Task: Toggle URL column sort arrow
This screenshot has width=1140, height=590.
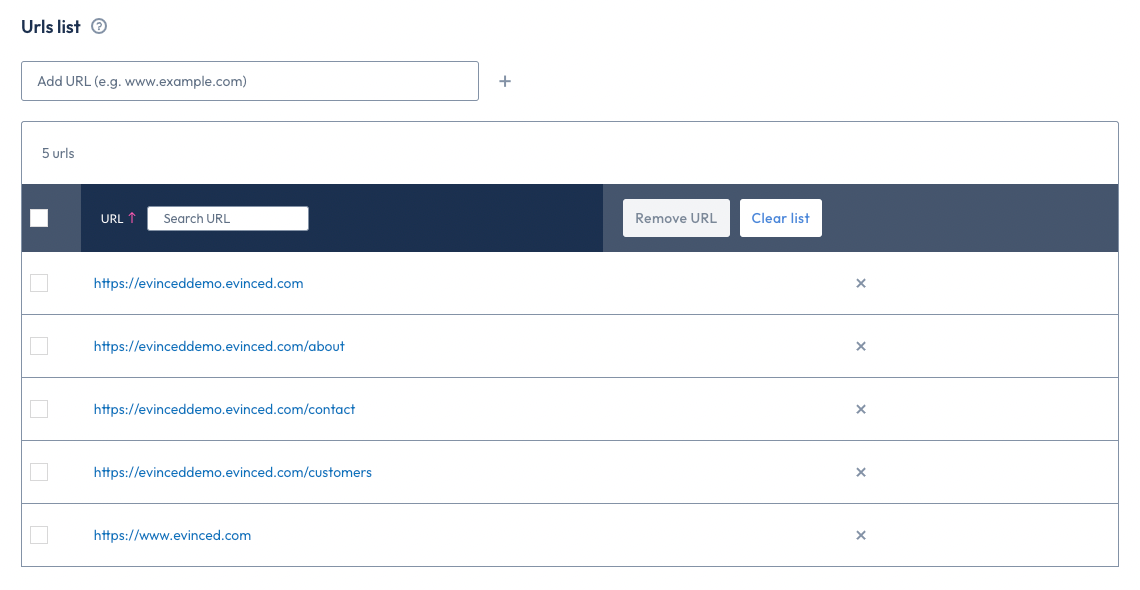Action: click(x=132, y=217)
